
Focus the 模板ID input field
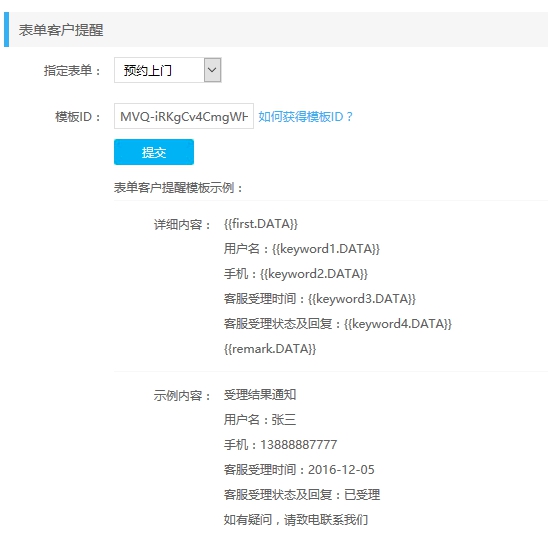183,116
